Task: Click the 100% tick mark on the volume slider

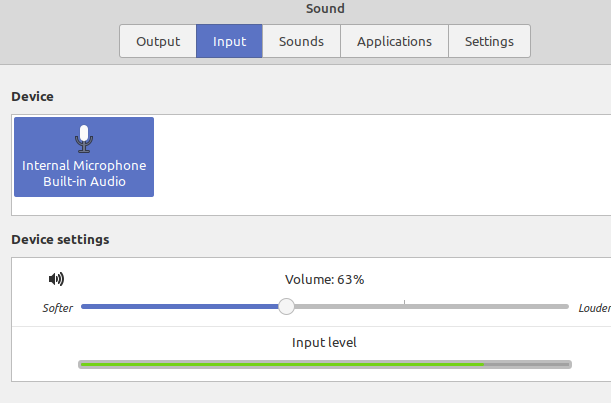Action: pos(404,302)
